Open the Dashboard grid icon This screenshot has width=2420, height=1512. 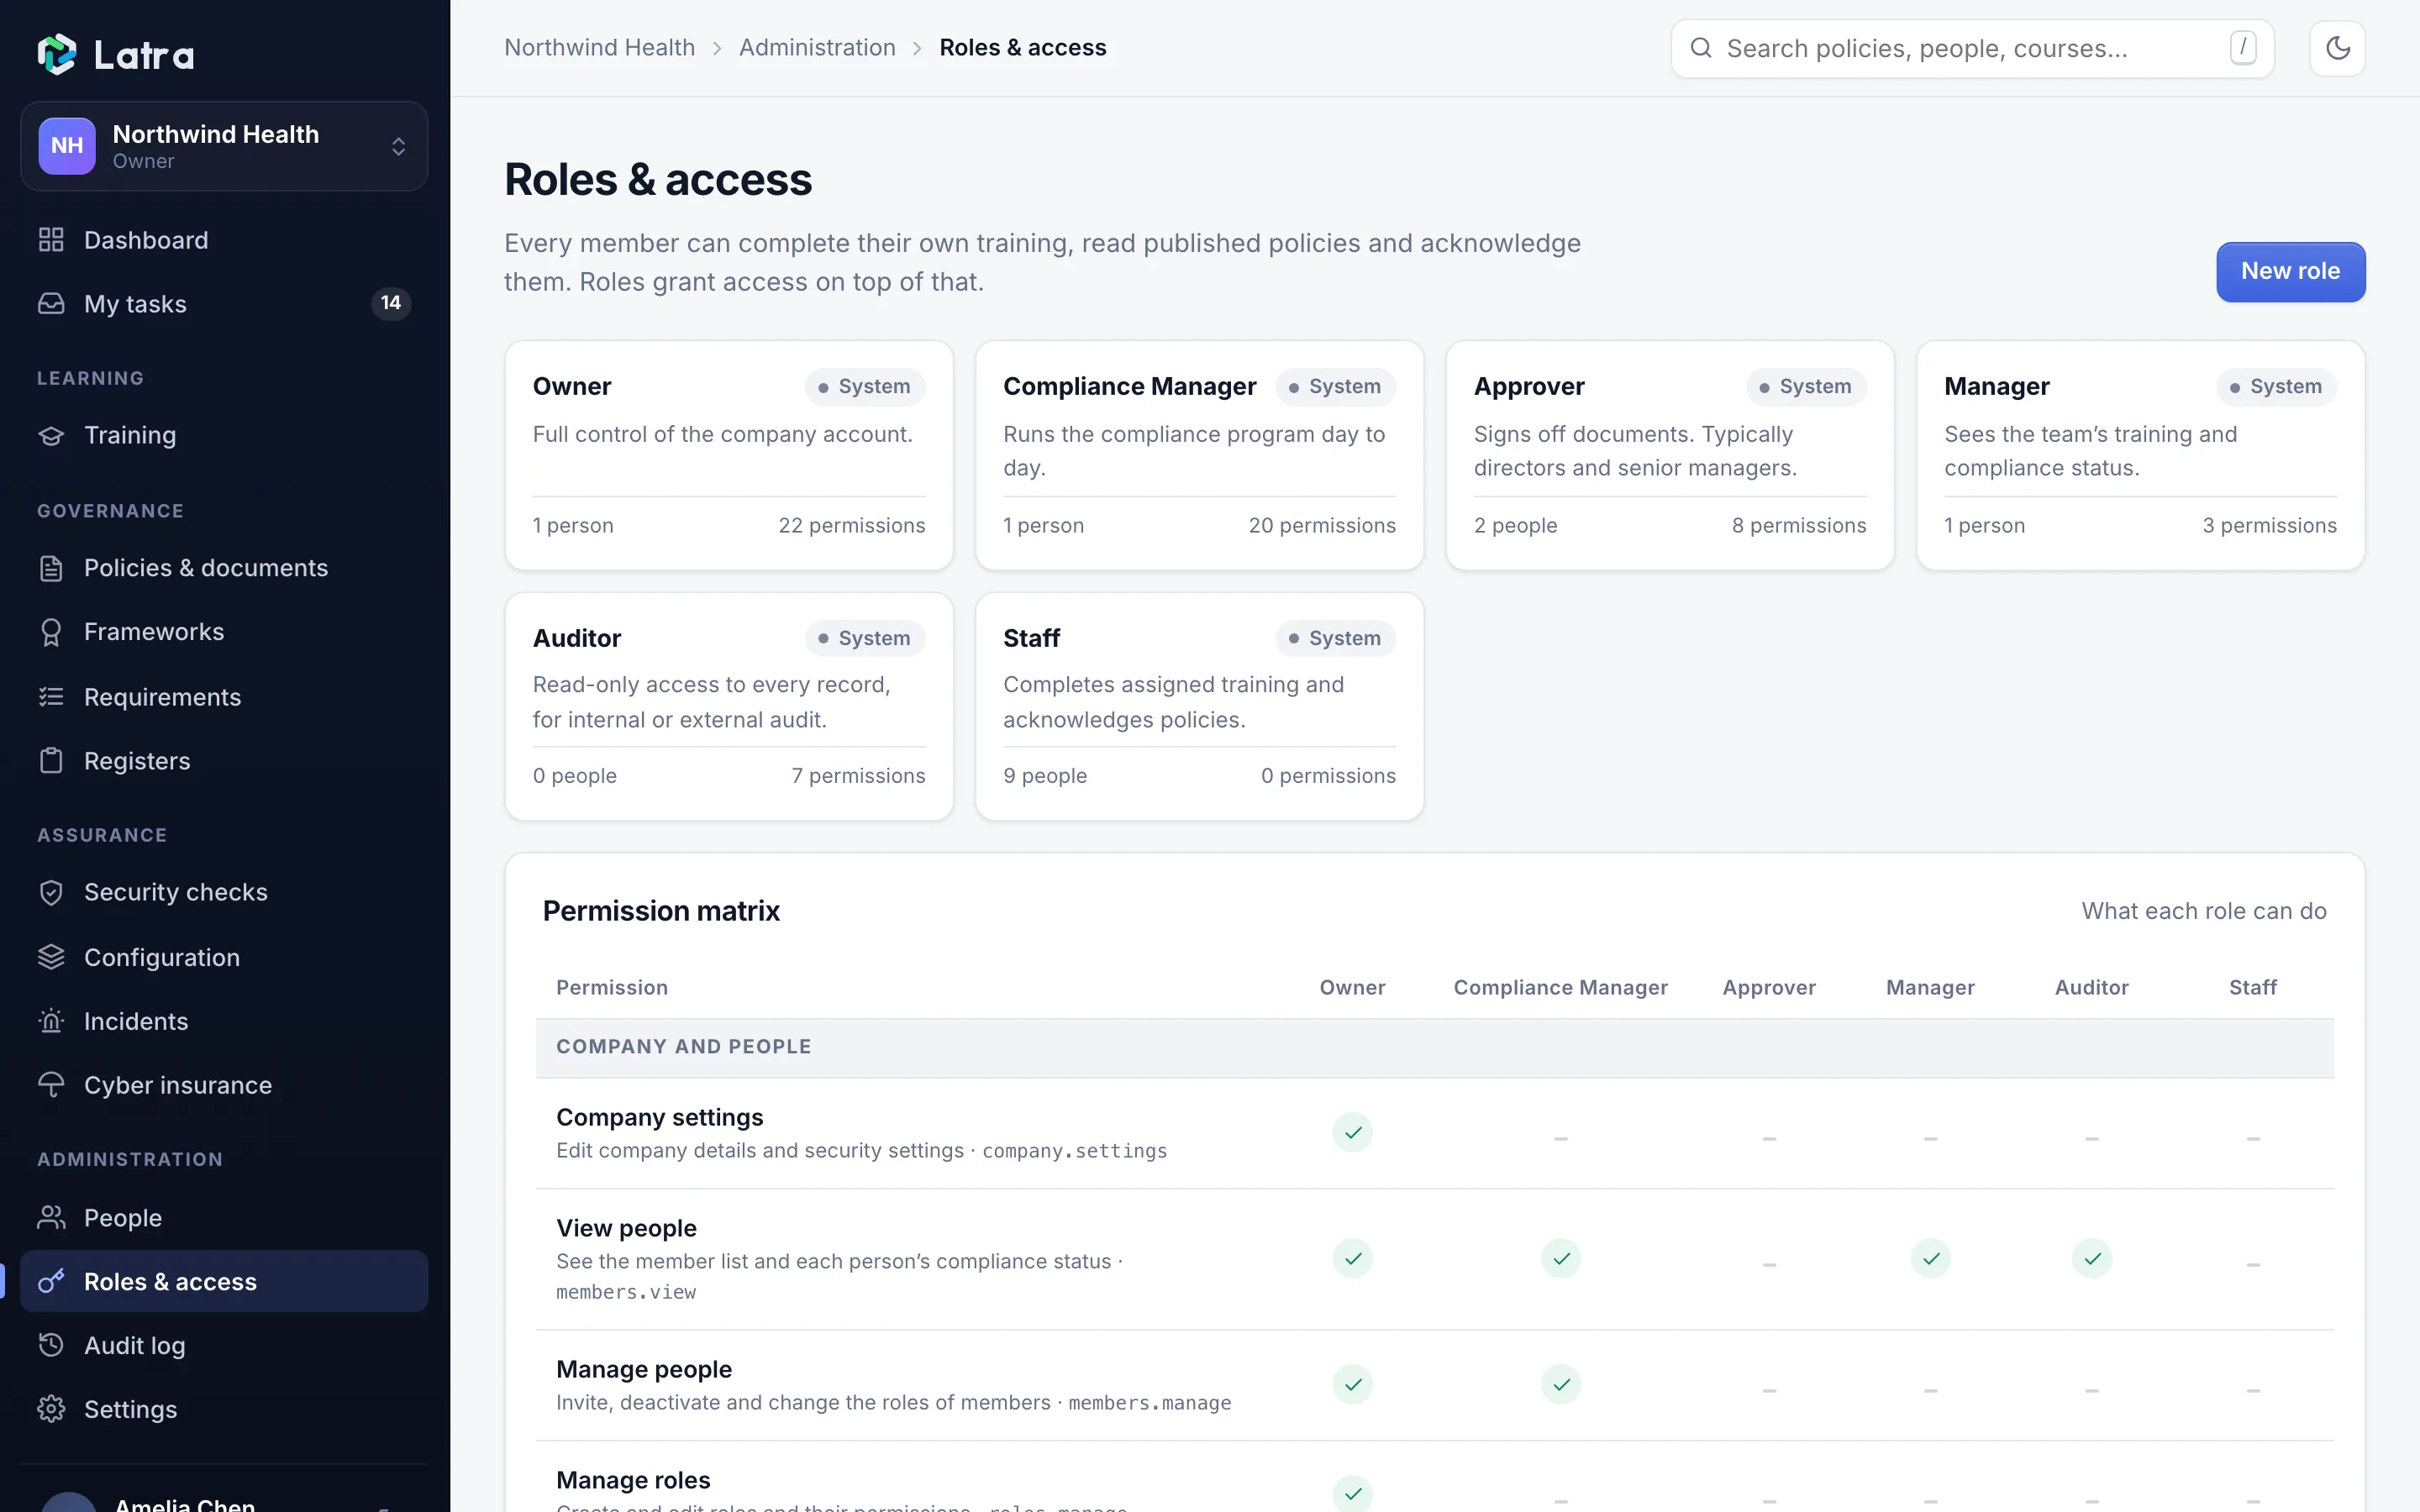[x=51, y=240]
